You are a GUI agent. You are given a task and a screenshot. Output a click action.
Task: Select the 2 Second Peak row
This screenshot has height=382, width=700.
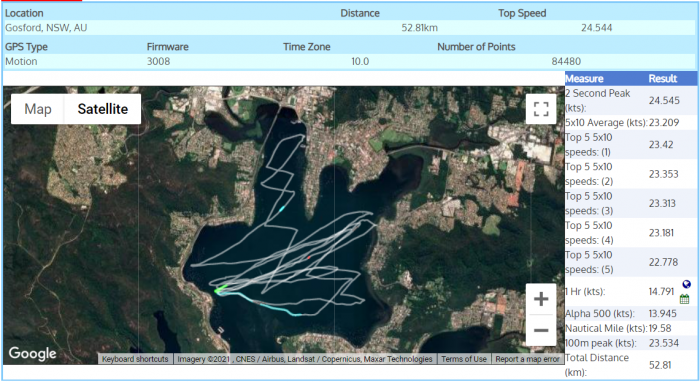(631, 100)
